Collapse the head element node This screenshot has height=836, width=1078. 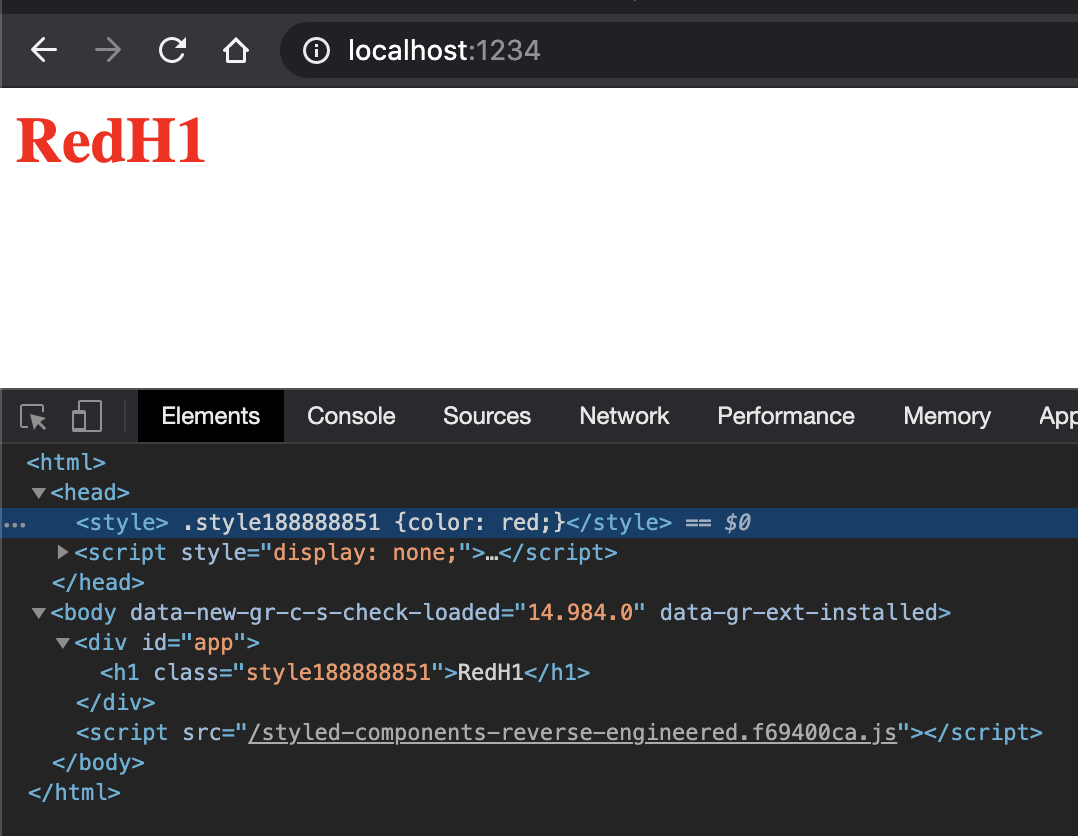click(39, 493)
